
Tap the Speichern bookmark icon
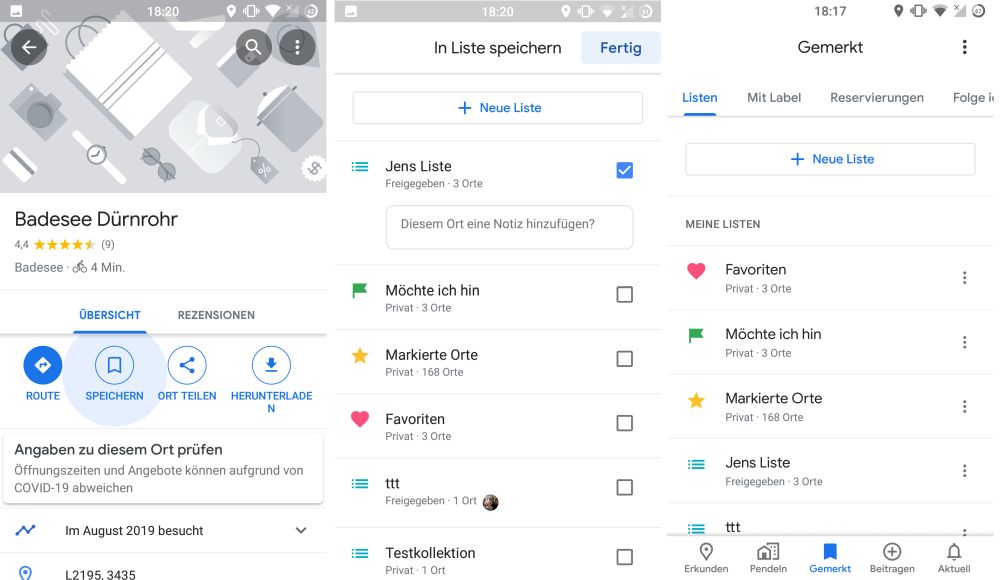pos(114,366)
